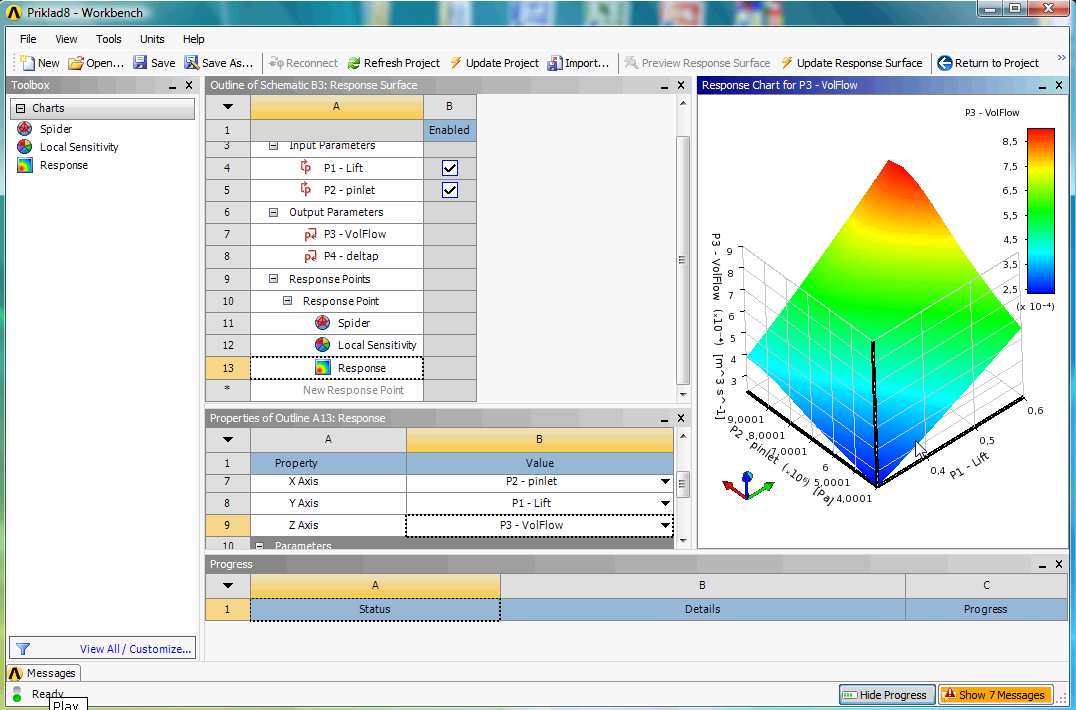Viewport: 1076px width, 710px height.
Task: Open the X Axis dropdown showing P2 - pinlet
Action: point(665,482)
